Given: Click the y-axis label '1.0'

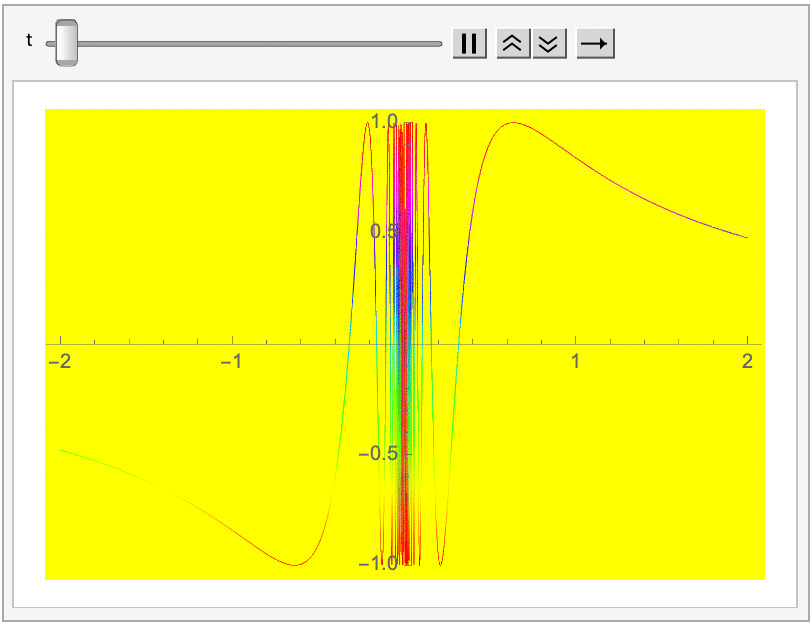Looking at the screenshot, I should click(384, 121).
